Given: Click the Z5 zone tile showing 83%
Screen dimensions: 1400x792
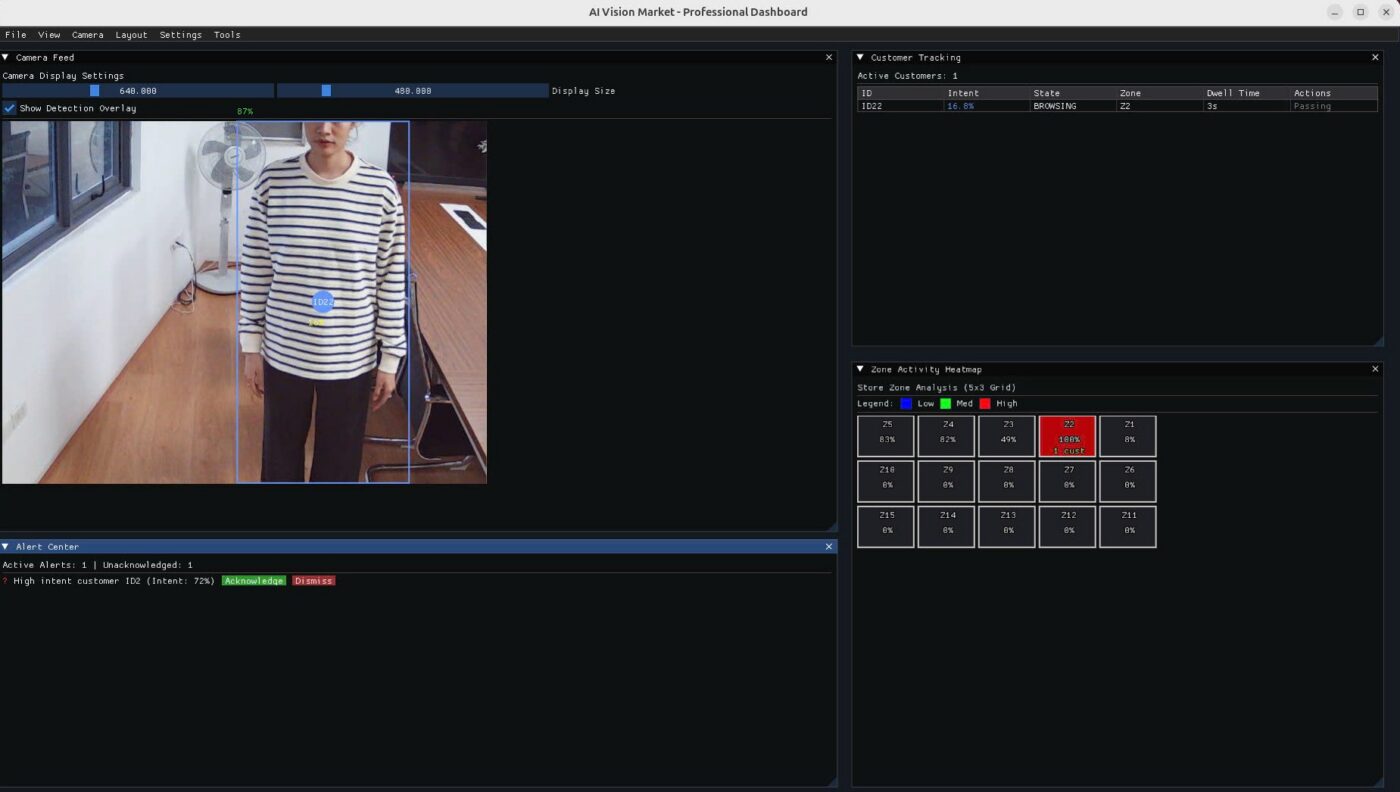Looking at the screenshot, I should 886,436.
